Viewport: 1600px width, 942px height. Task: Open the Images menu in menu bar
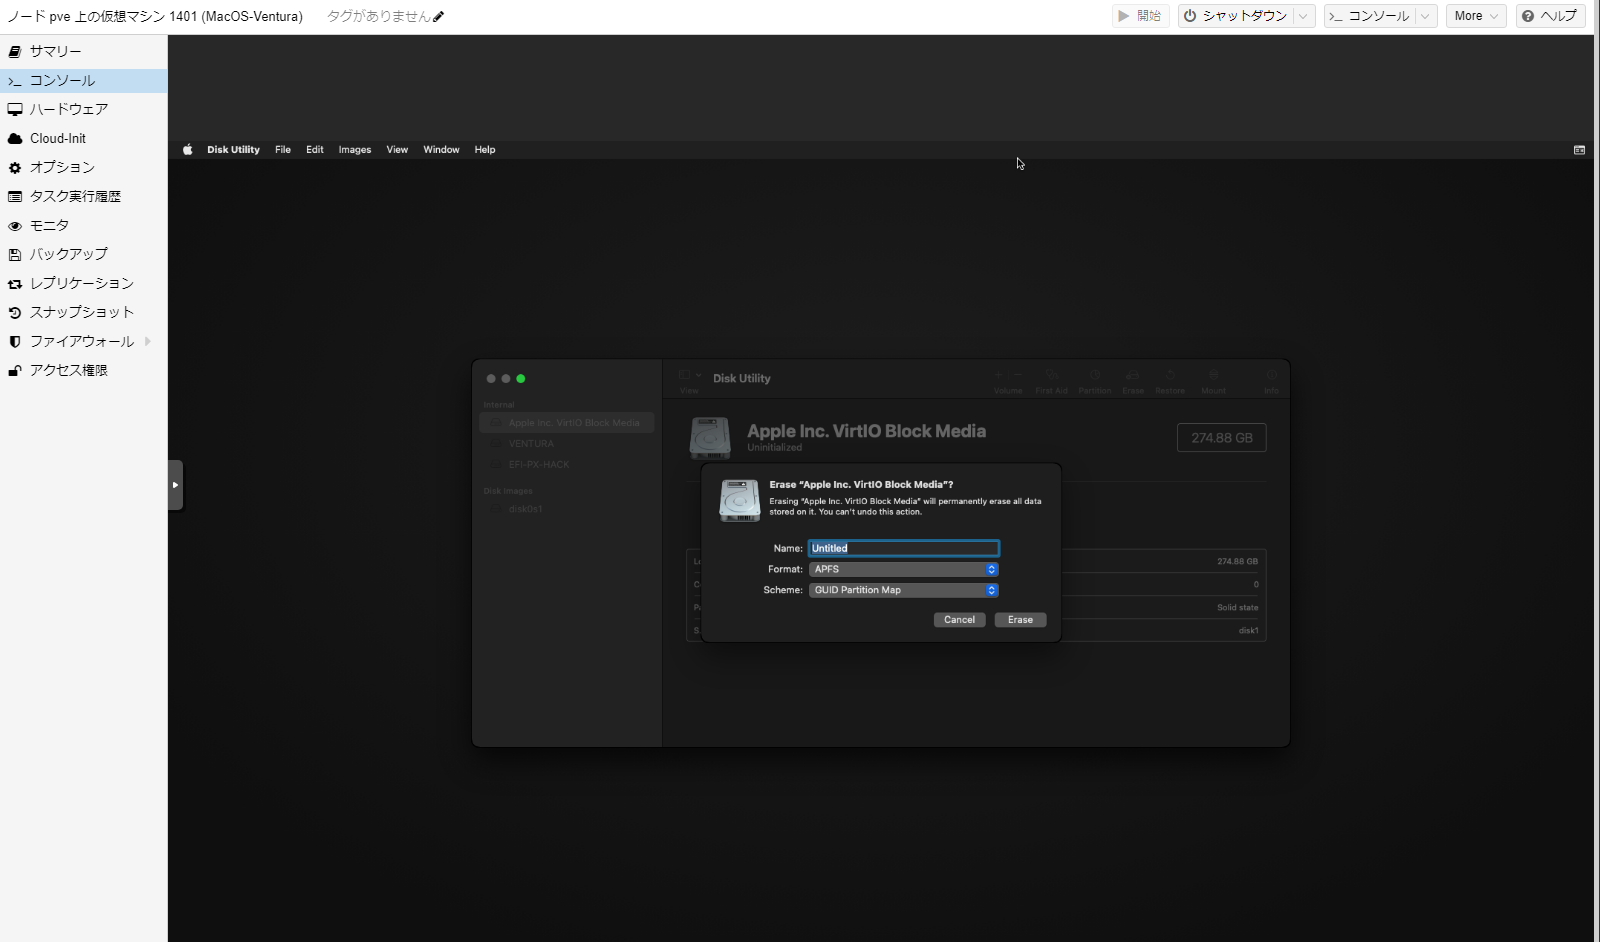[354, 150]
